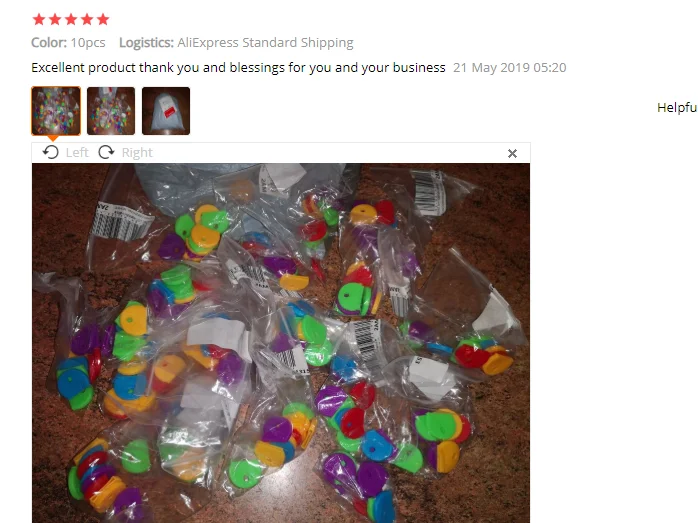698x523 pixels.
Task: Click the 'Right' rotate label
Action: pos(137,153)
